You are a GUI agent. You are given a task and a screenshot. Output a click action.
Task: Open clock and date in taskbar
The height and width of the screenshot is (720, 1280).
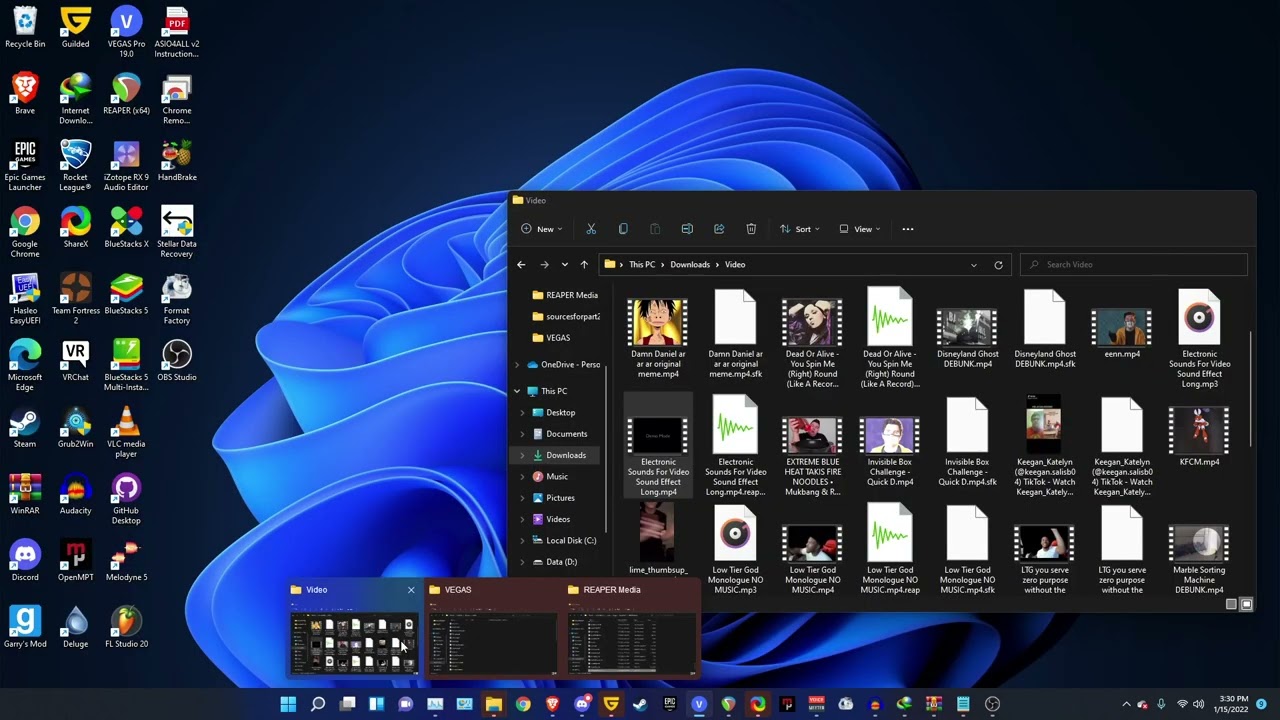[x=1233, y=705]
